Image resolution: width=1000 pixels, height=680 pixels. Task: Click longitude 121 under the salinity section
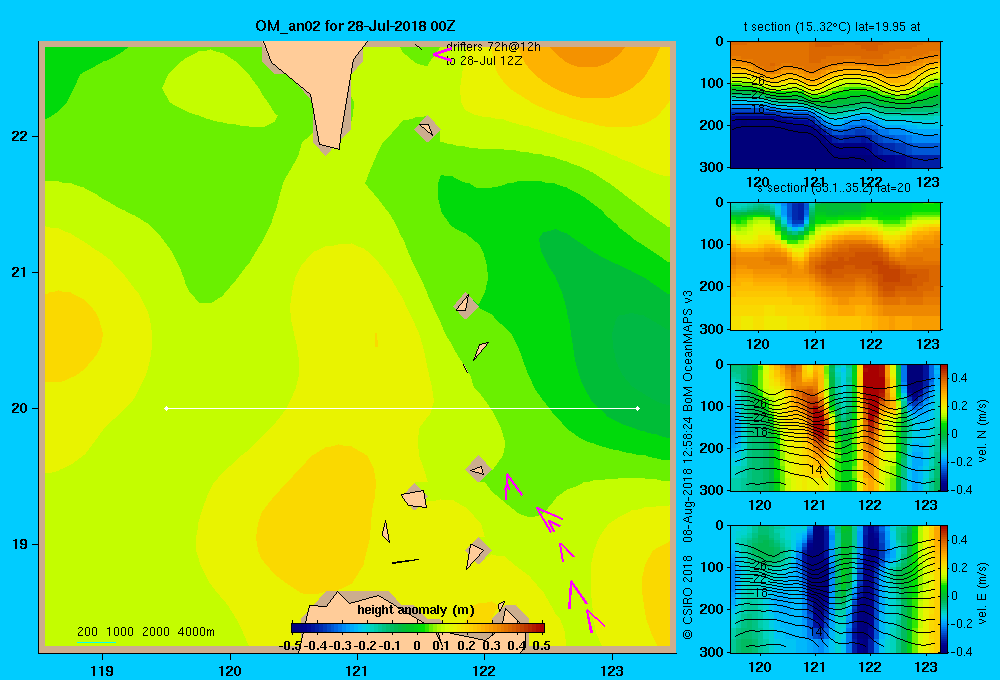coord(814,344)
